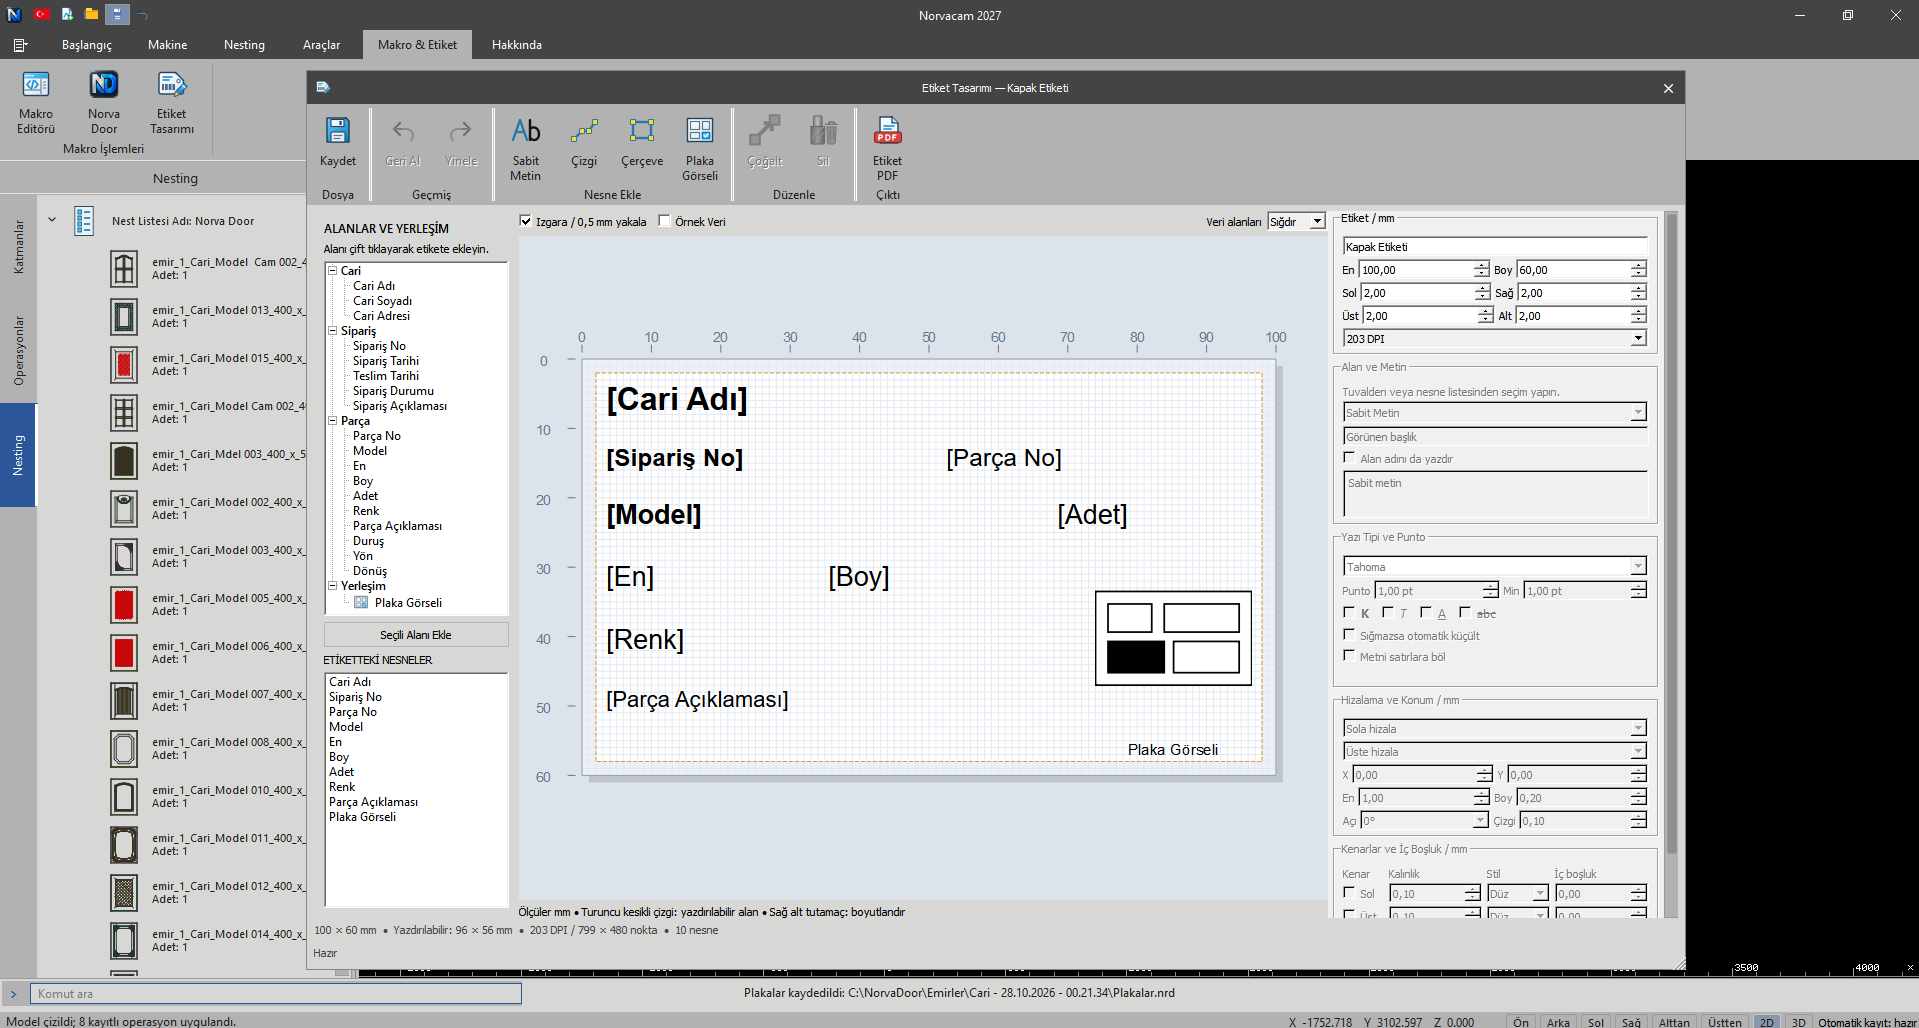Screen dimensions: 1919x1028
Task: Select Parça Açıklaması in label objects list
Action: click(374, 802)
